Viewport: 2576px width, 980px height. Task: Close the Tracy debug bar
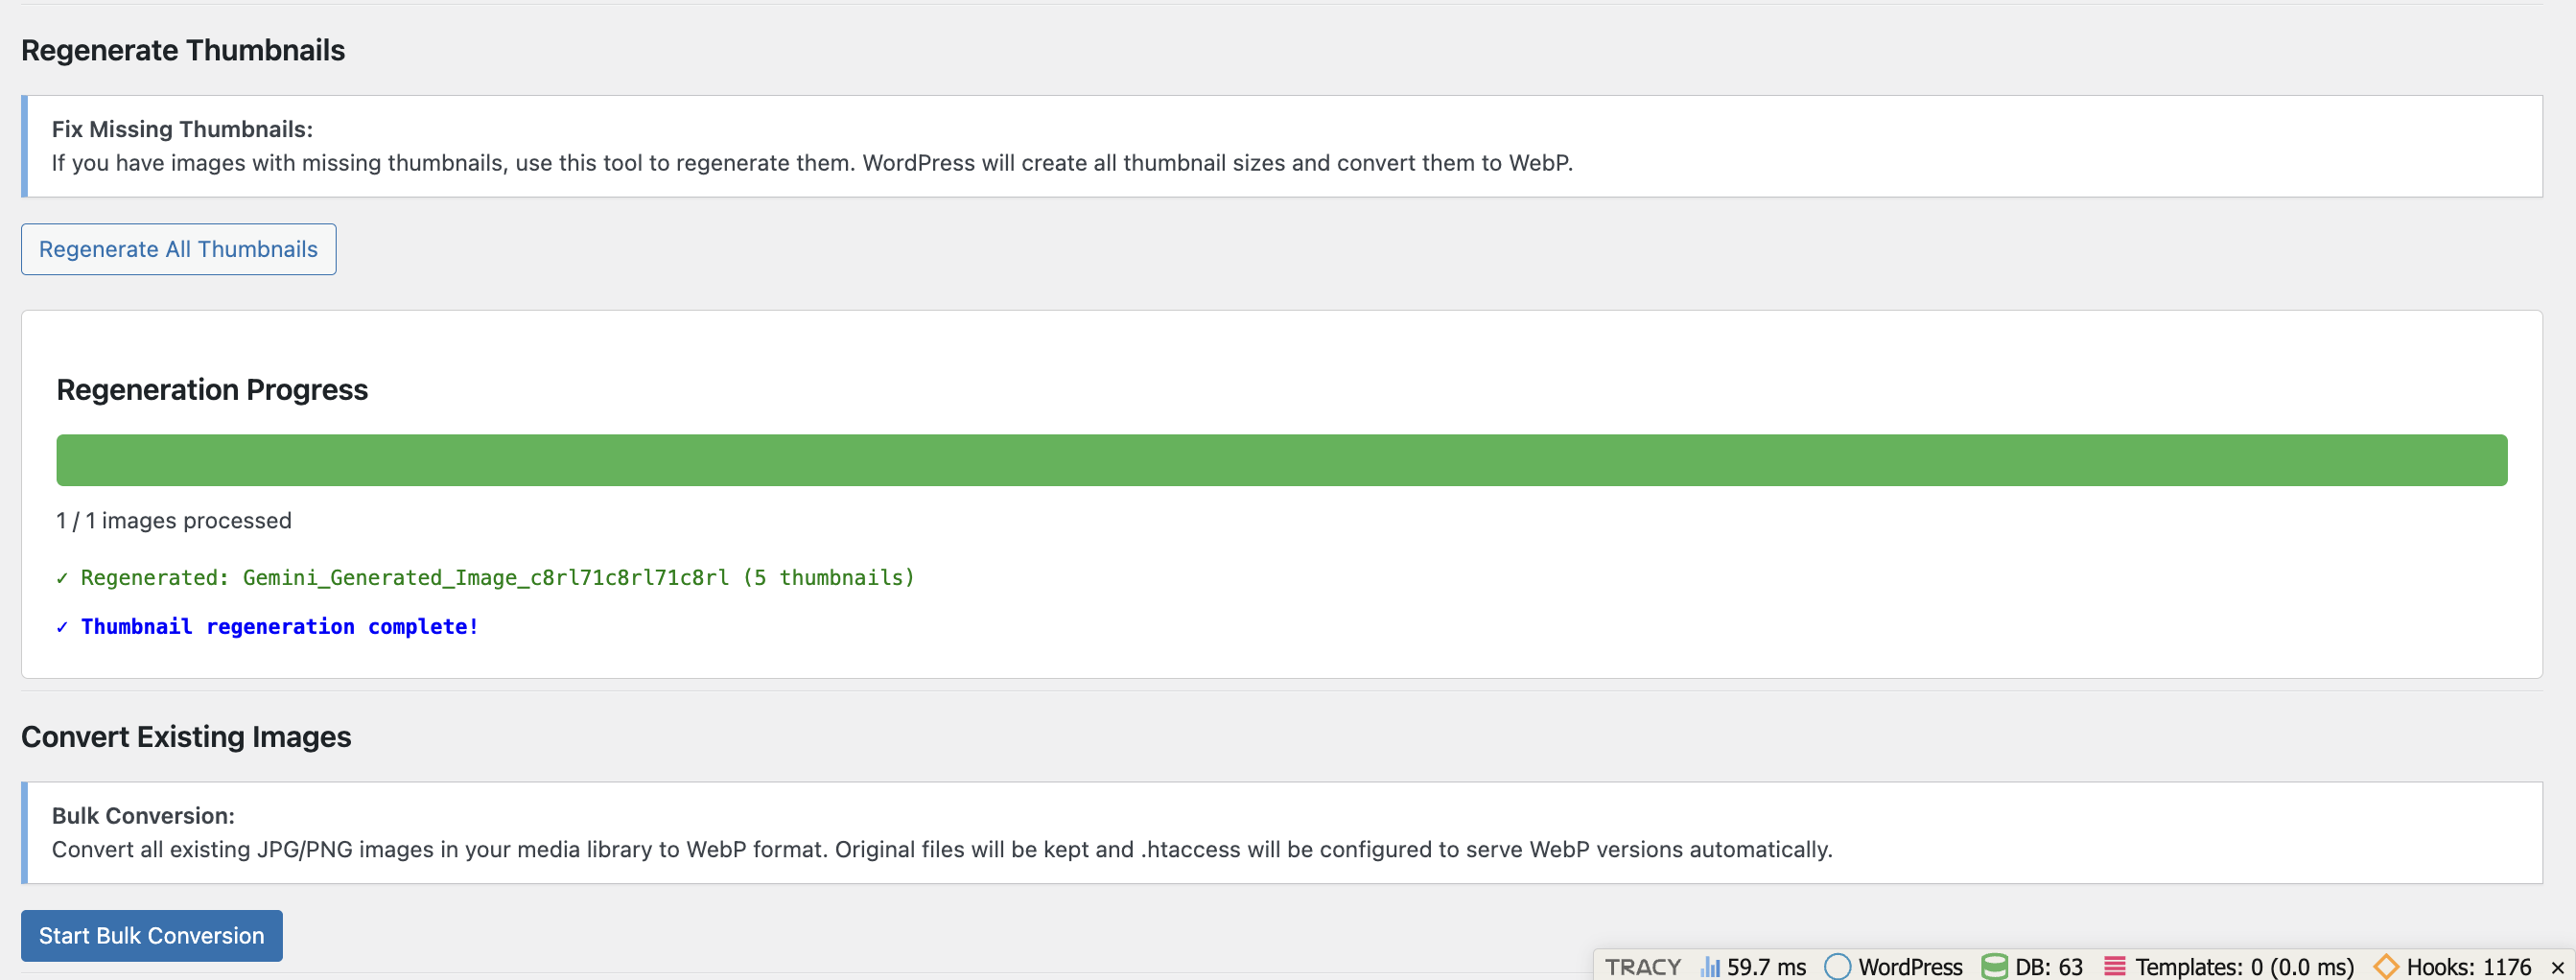(x=2556, y=966)
